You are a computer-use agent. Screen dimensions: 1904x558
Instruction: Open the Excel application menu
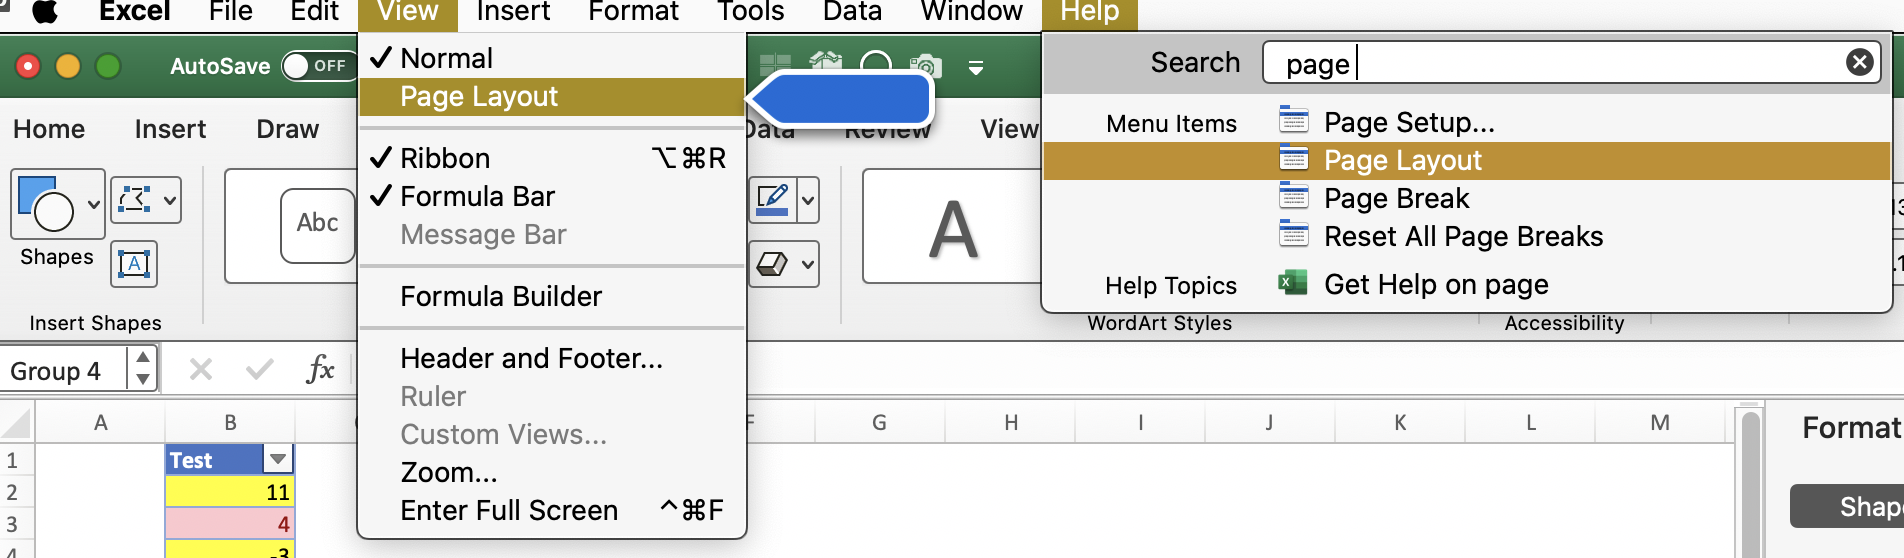coord(135,11)
